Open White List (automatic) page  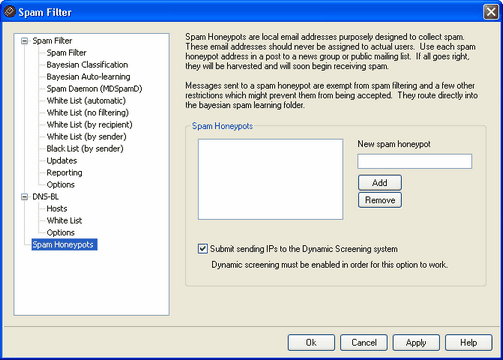coord(86,101)
